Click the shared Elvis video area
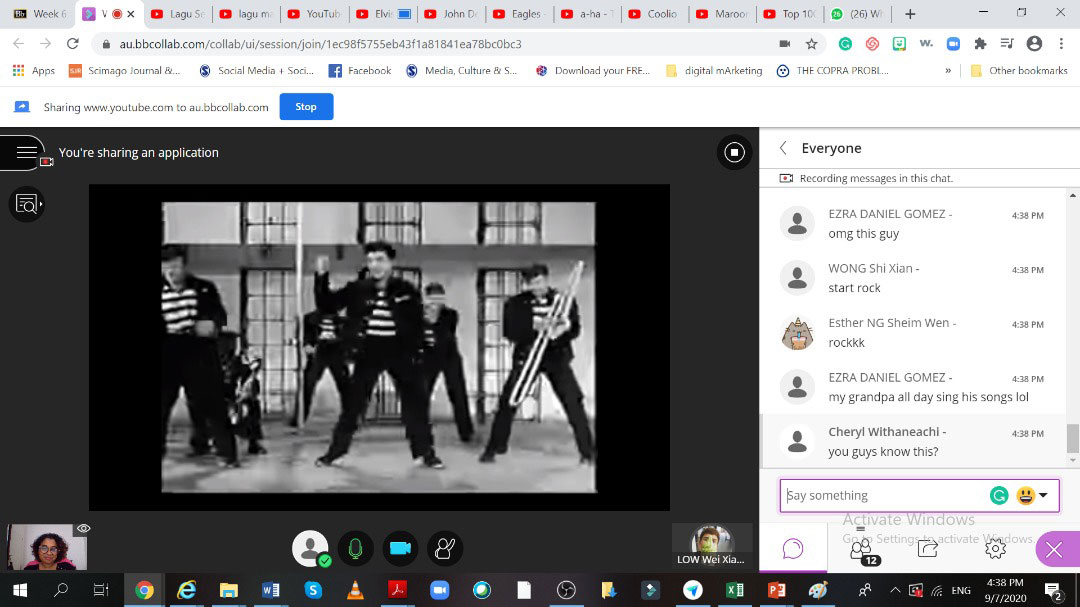This screenshot has height=607, width=1080. (x=379, y=347)
